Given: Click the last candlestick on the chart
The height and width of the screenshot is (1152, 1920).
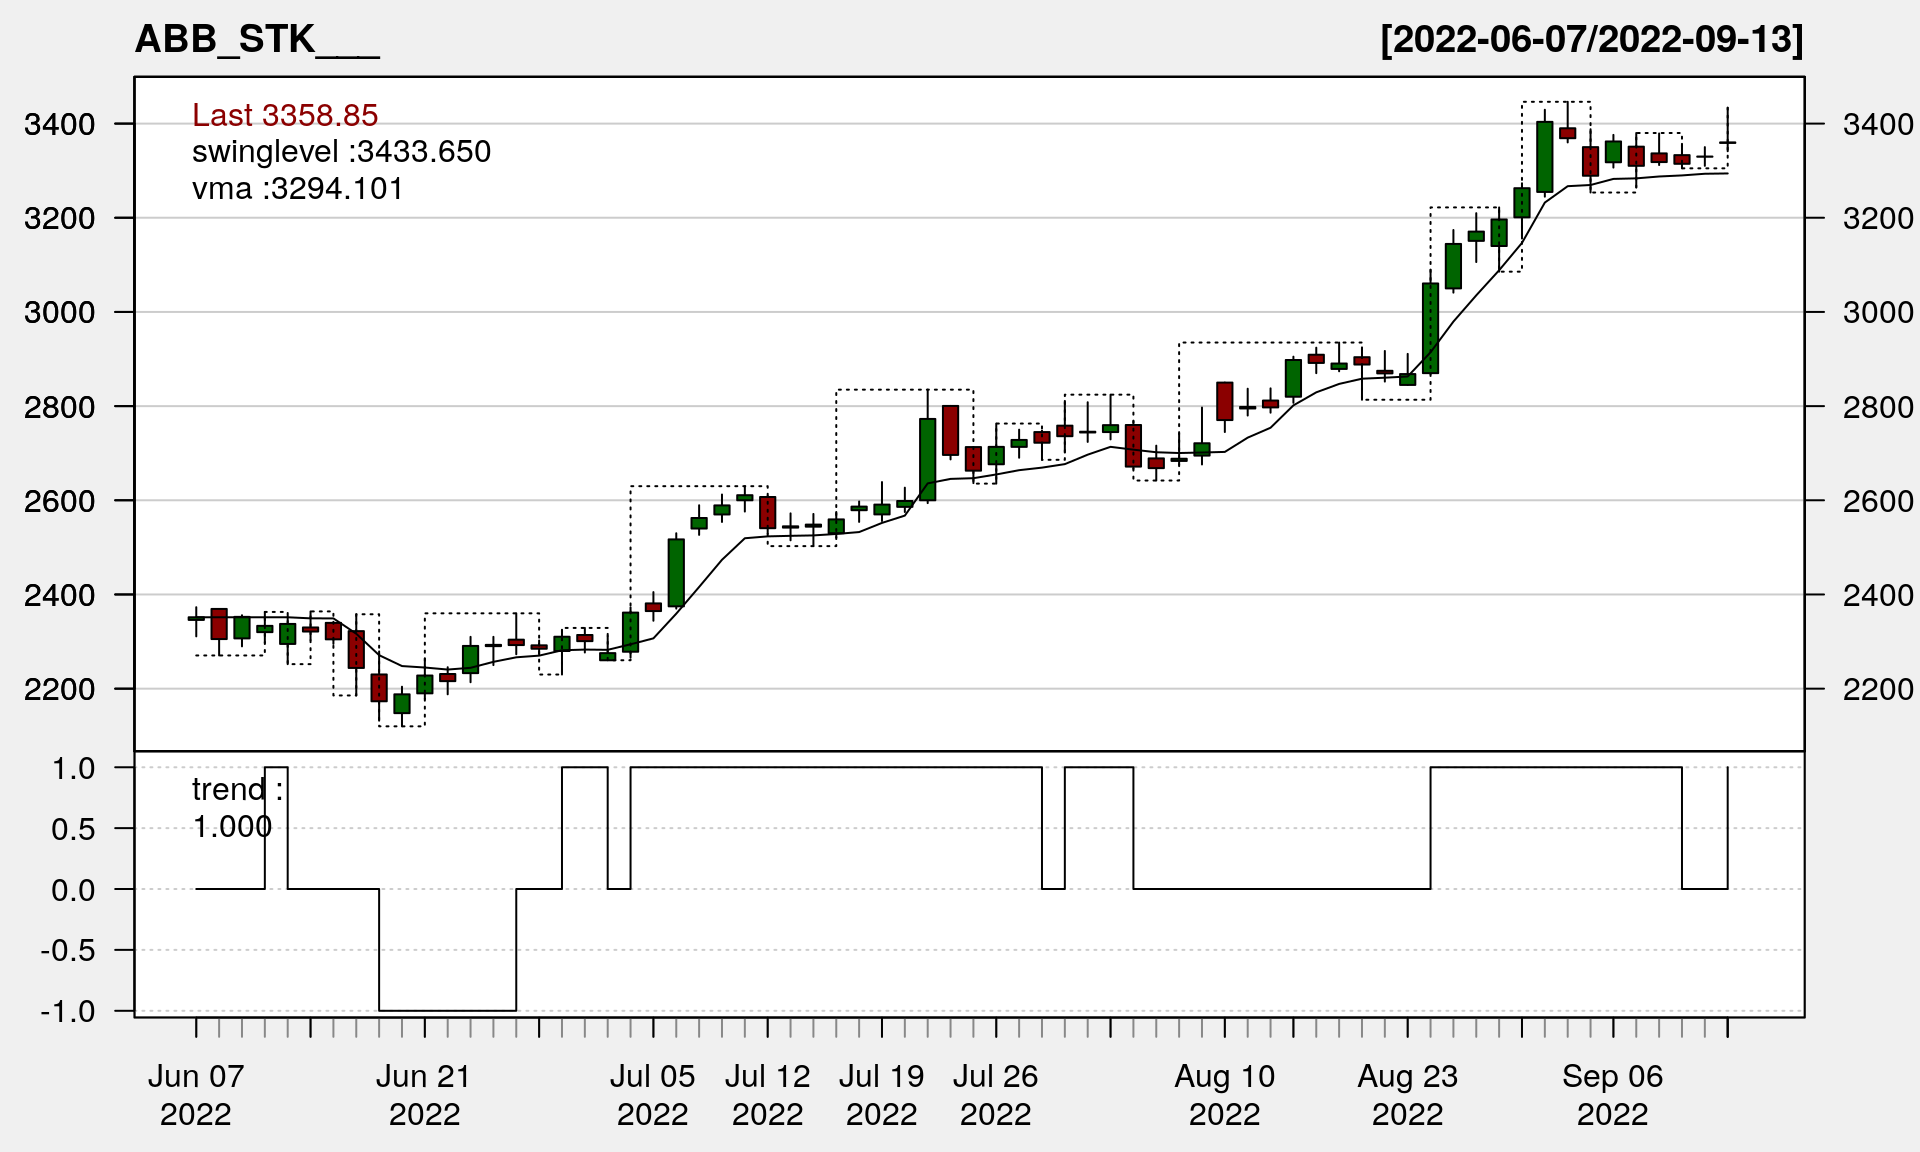Looking at the screenshot, I should pos(1727,142).
